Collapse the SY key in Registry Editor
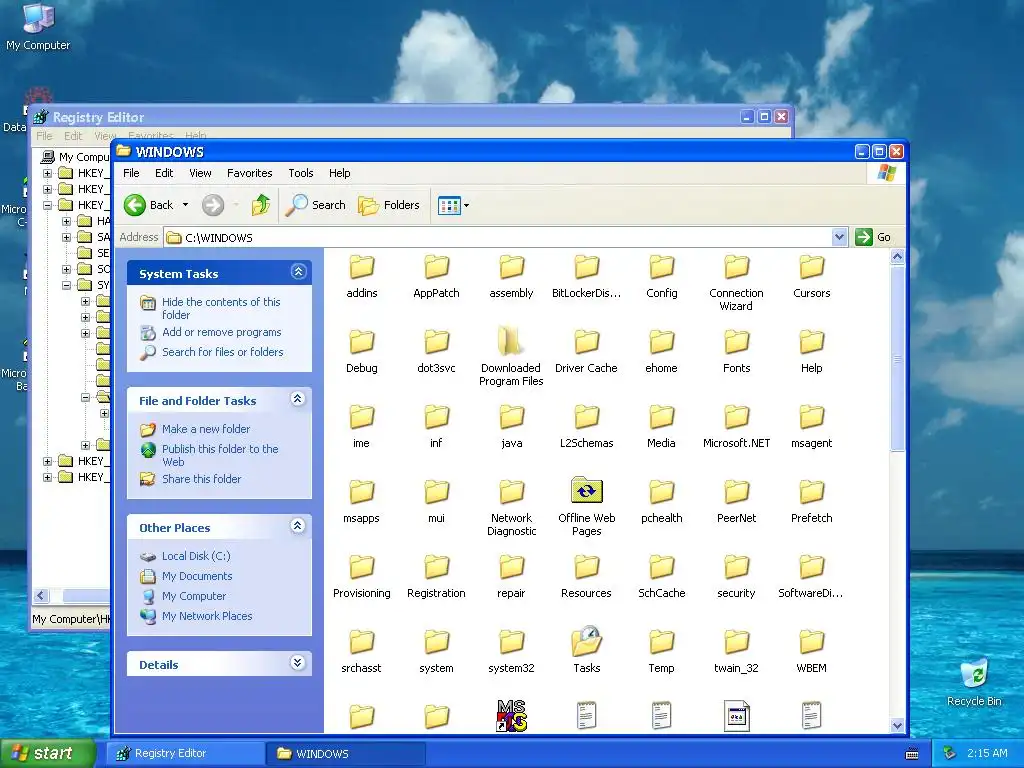The width and height of the screenshot is (1024, 768). pos(66,285)
